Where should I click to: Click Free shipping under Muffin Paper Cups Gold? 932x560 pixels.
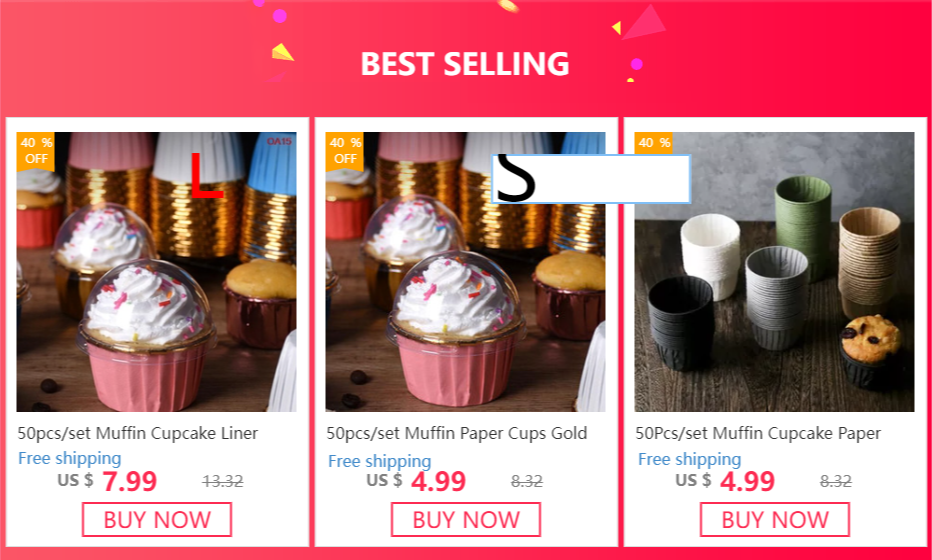[x=380, y=461]
